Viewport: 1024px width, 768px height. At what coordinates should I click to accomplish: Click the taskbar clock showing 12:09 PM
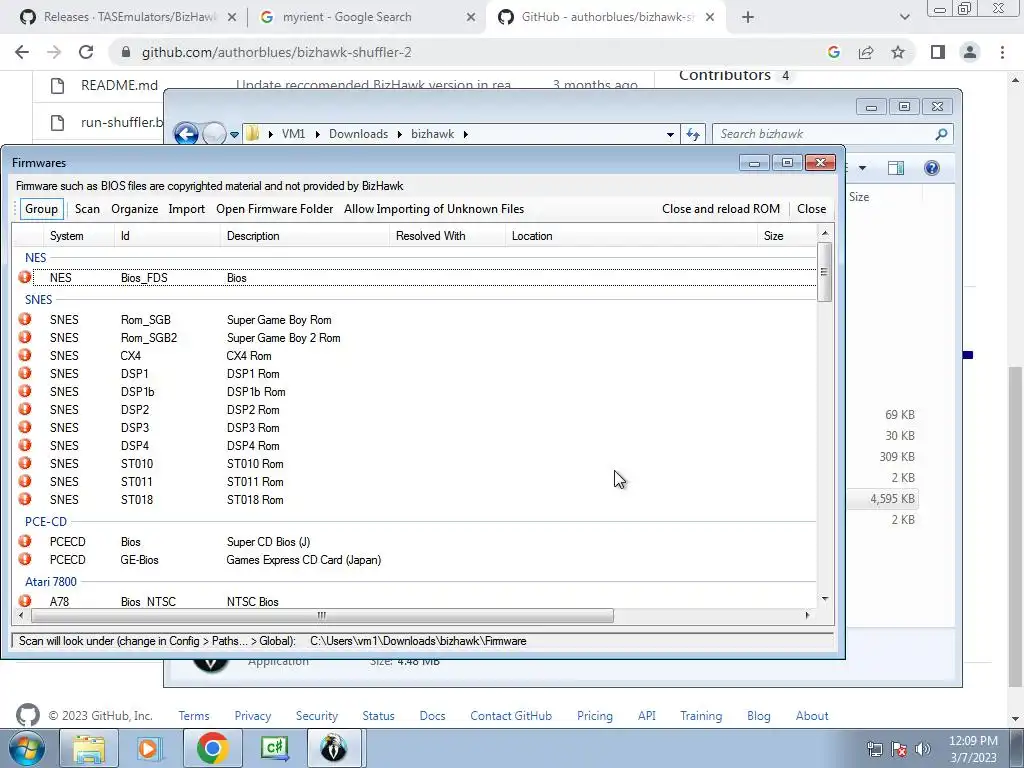[x=973, y=749]
